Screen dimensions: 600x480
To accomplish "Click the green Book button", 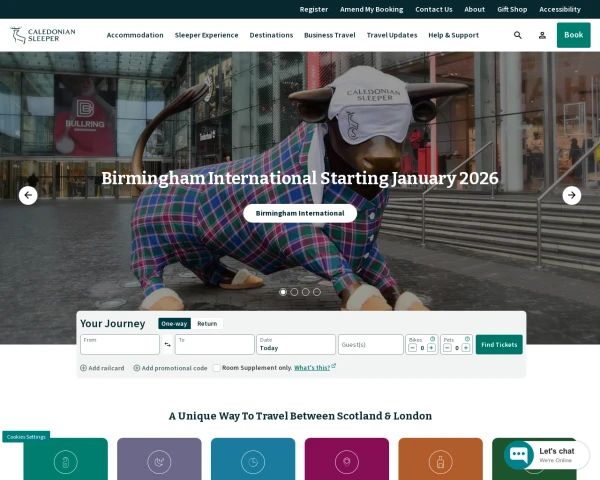I will [x=574, y=35].
